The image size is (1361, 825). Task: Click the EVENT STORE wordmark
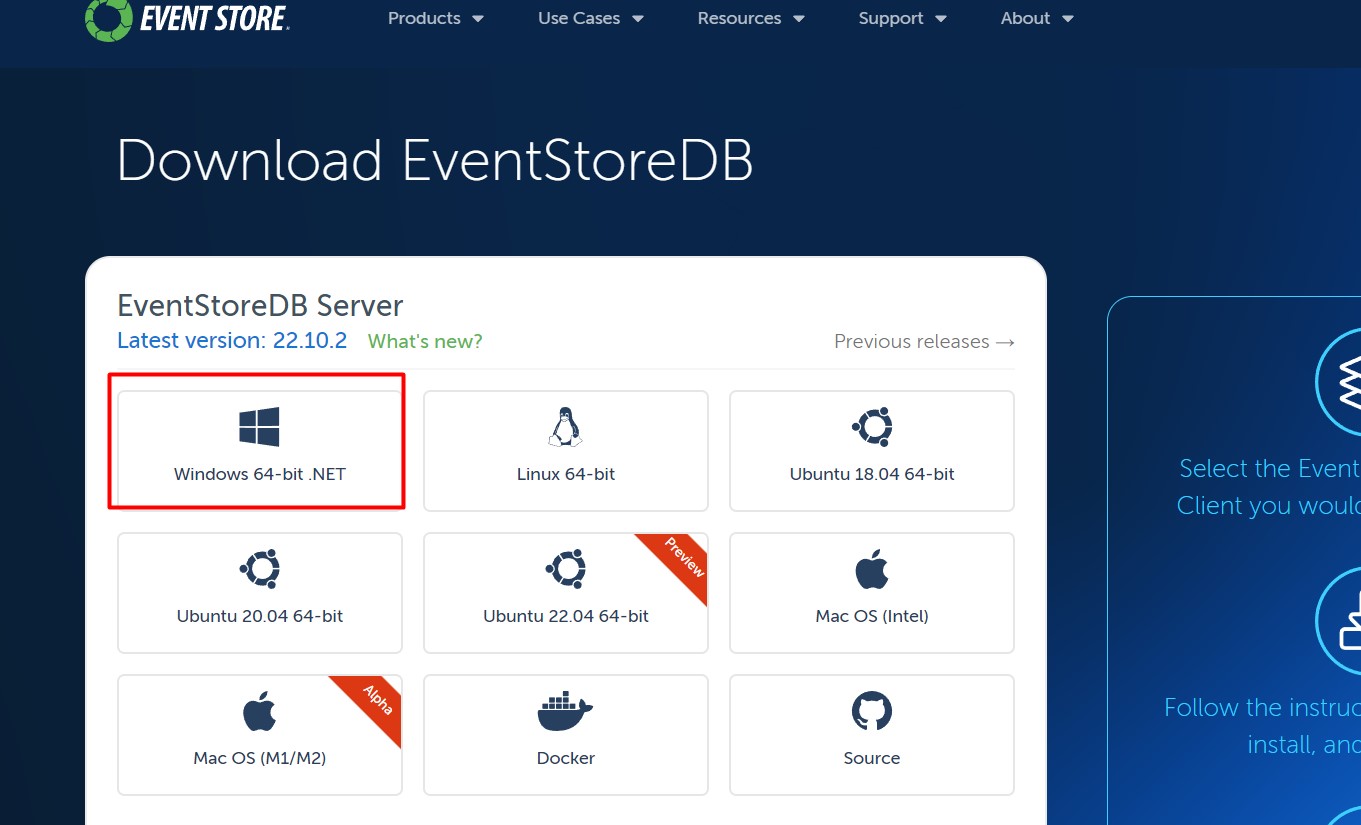[x=214, y=18]
